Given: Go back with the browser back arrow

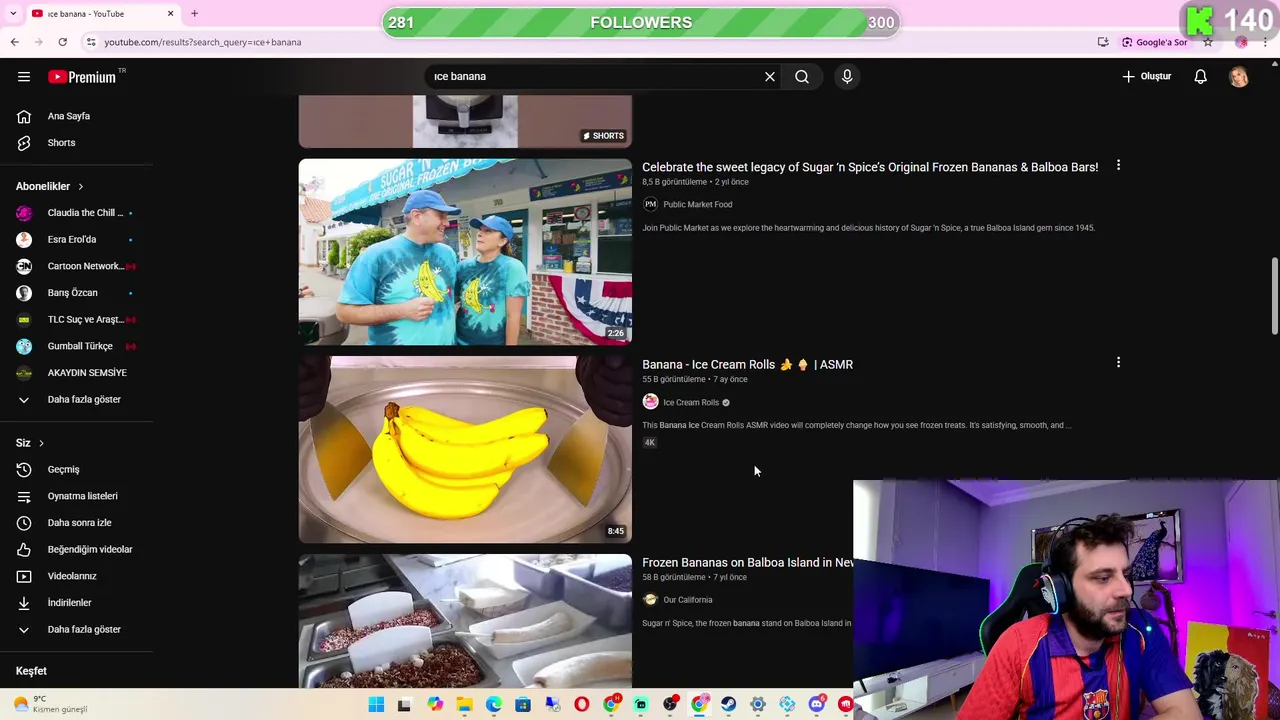Looking at the screenshot, I should [14, 42].
